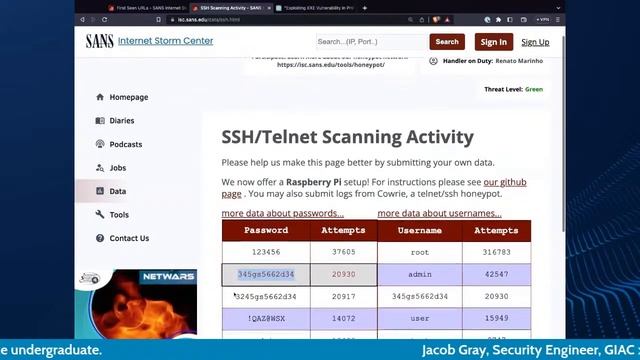This screenshot has height=360, width=640.
Task: Click the Username column header
Action: point(420,231)
